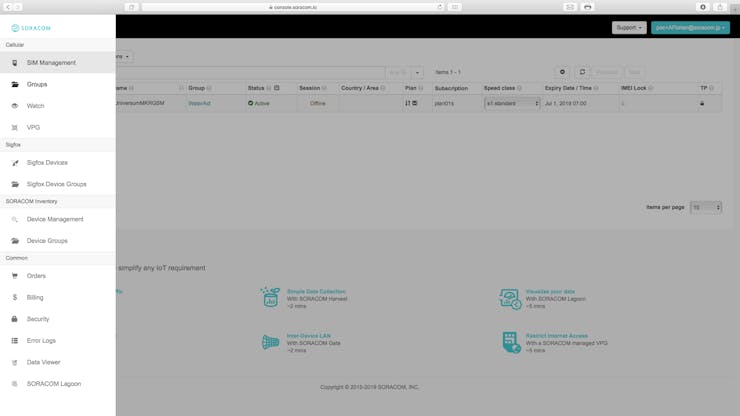The width and height of the screenshot is (740, 416).
Task: Open the partly hidden Actions dropdown
Action: (124, 57)
